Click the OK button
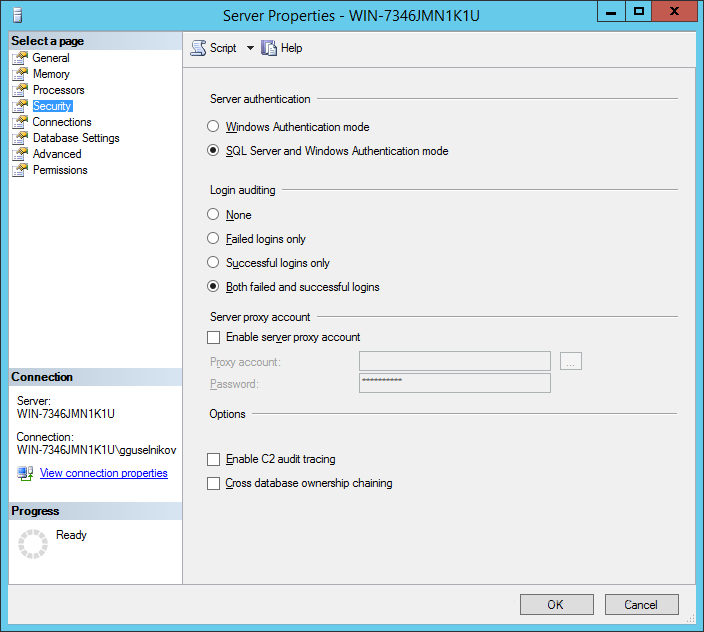 click(x=556, y=604)
